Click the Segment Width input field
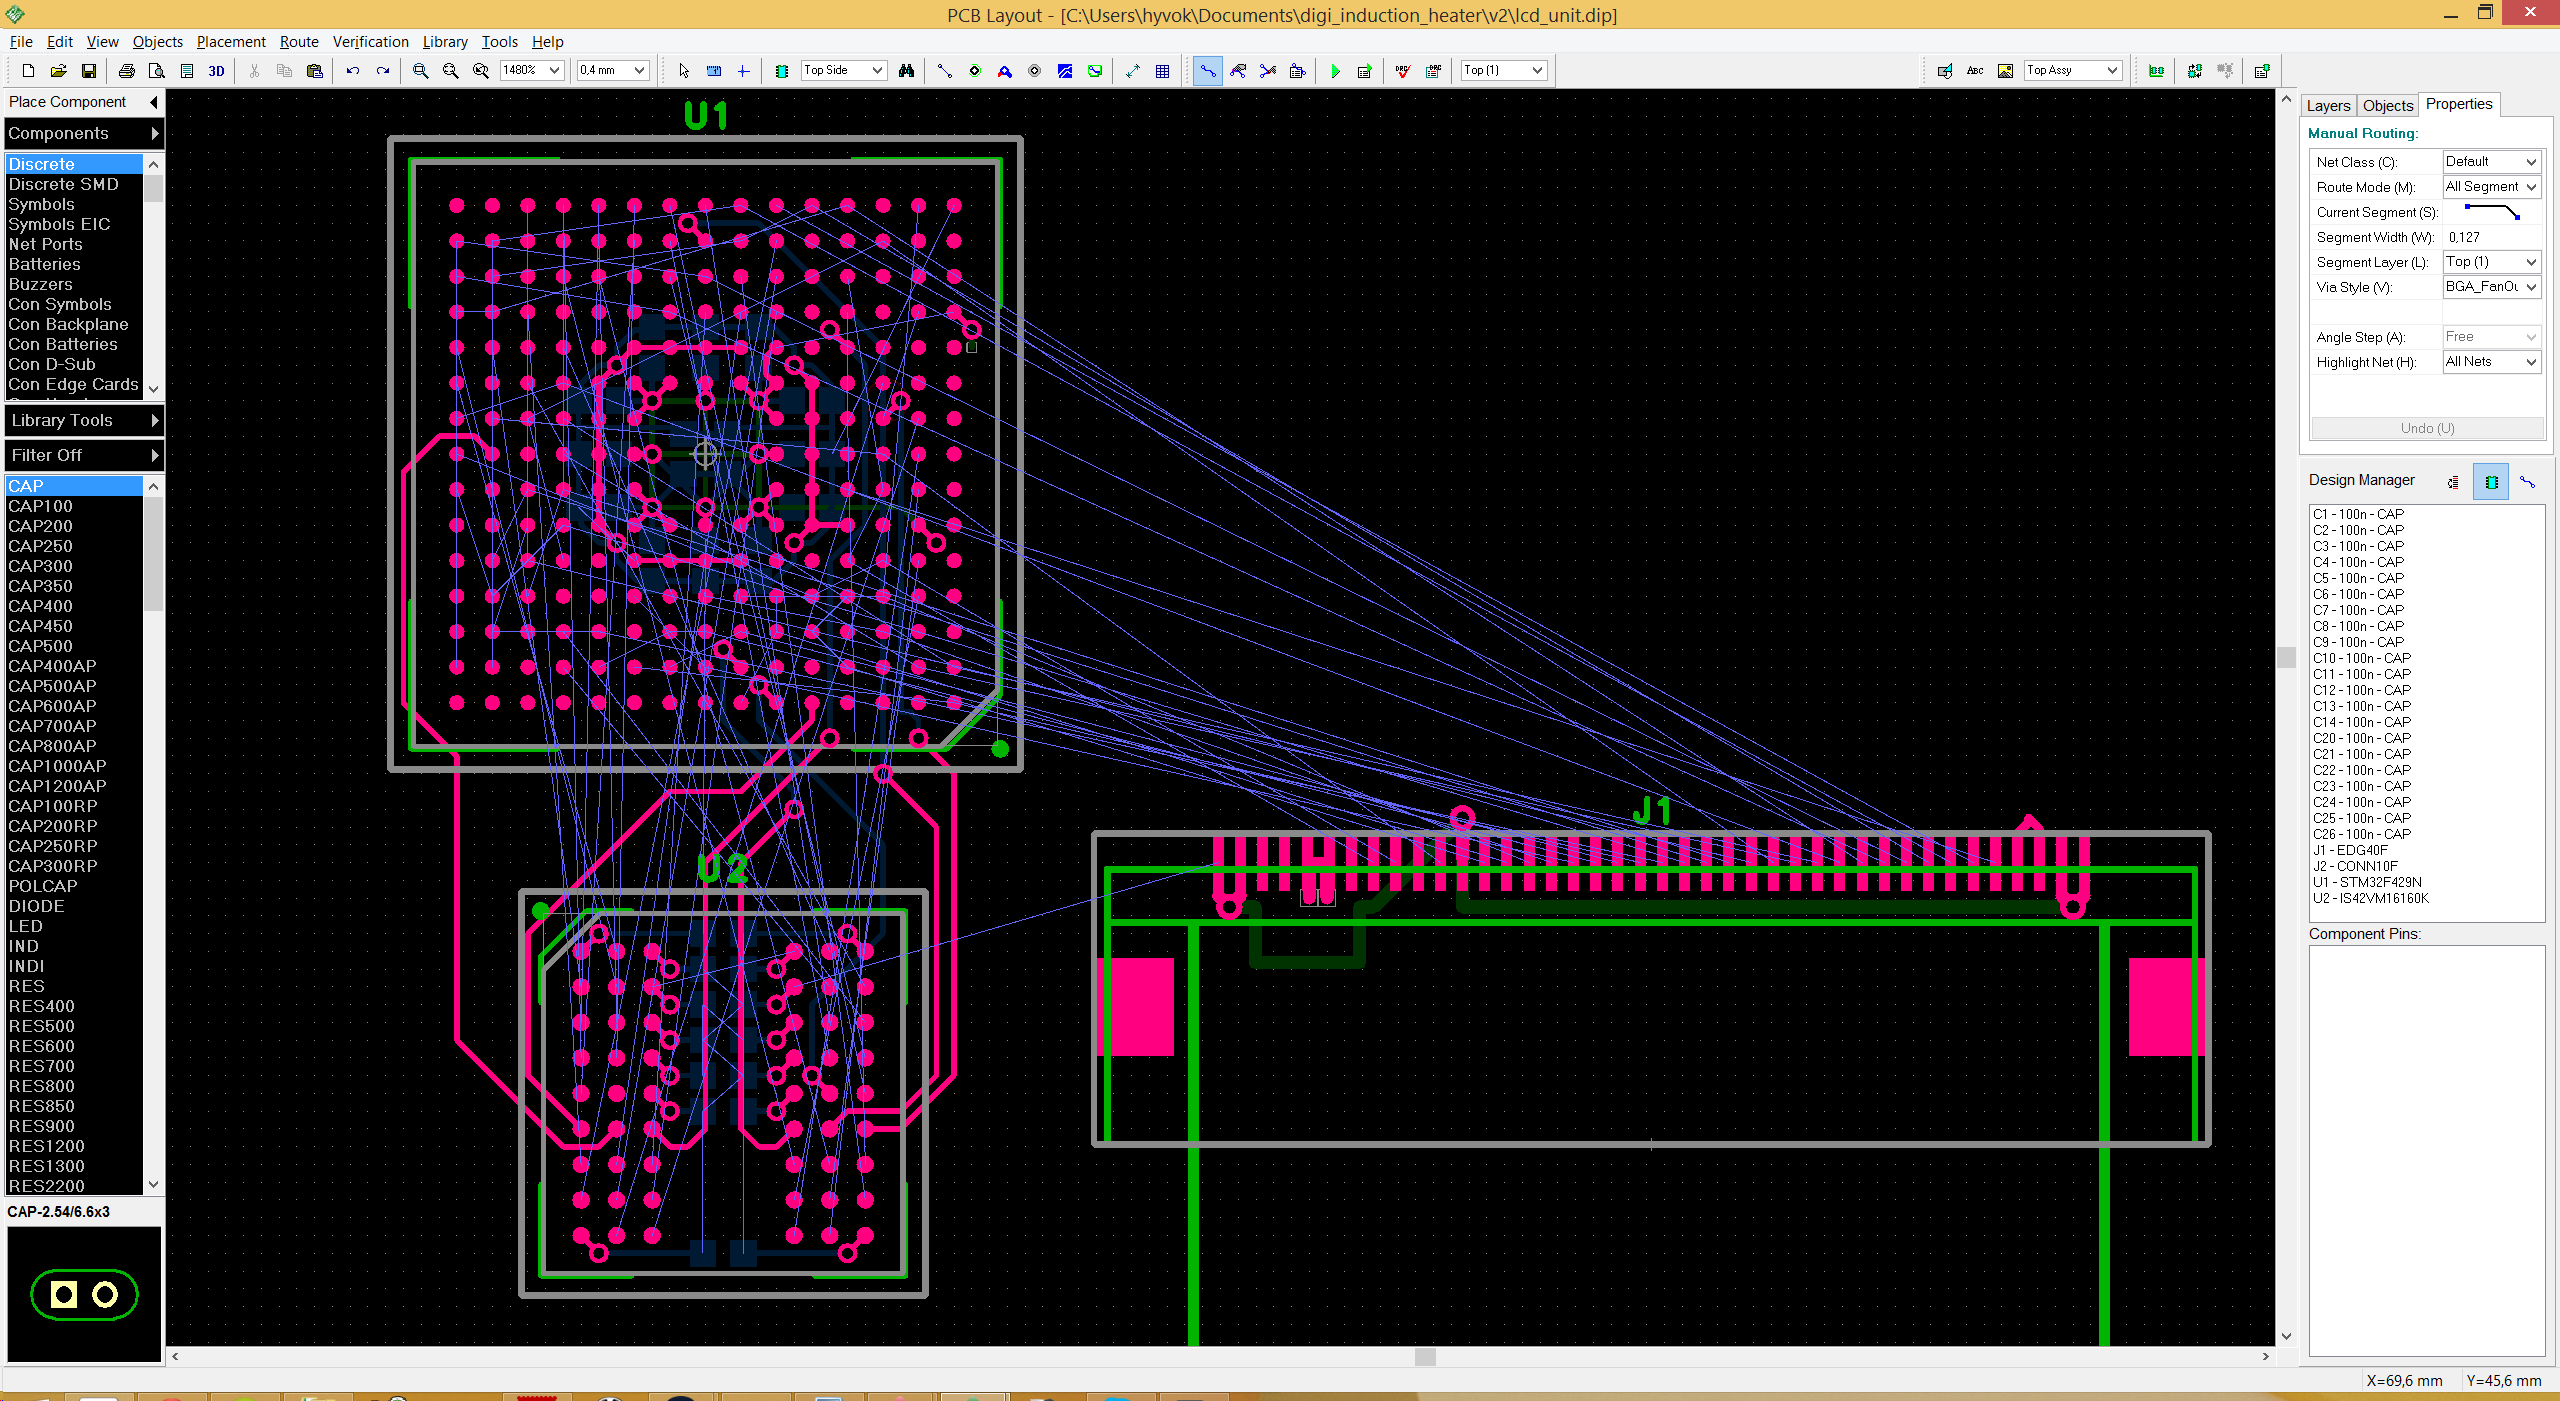The image size is (2560, 1401). tap(2491, 237)
